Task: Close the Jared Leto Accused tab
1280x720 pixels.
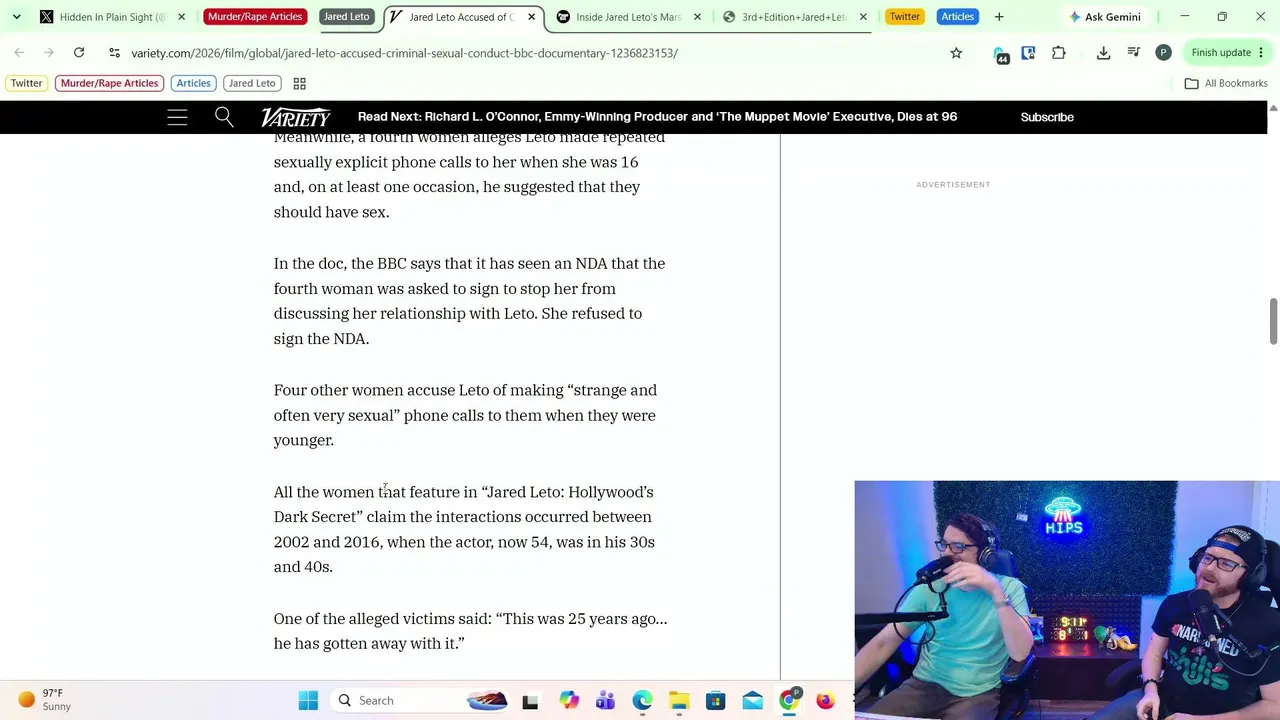Action: click(531, 17)
